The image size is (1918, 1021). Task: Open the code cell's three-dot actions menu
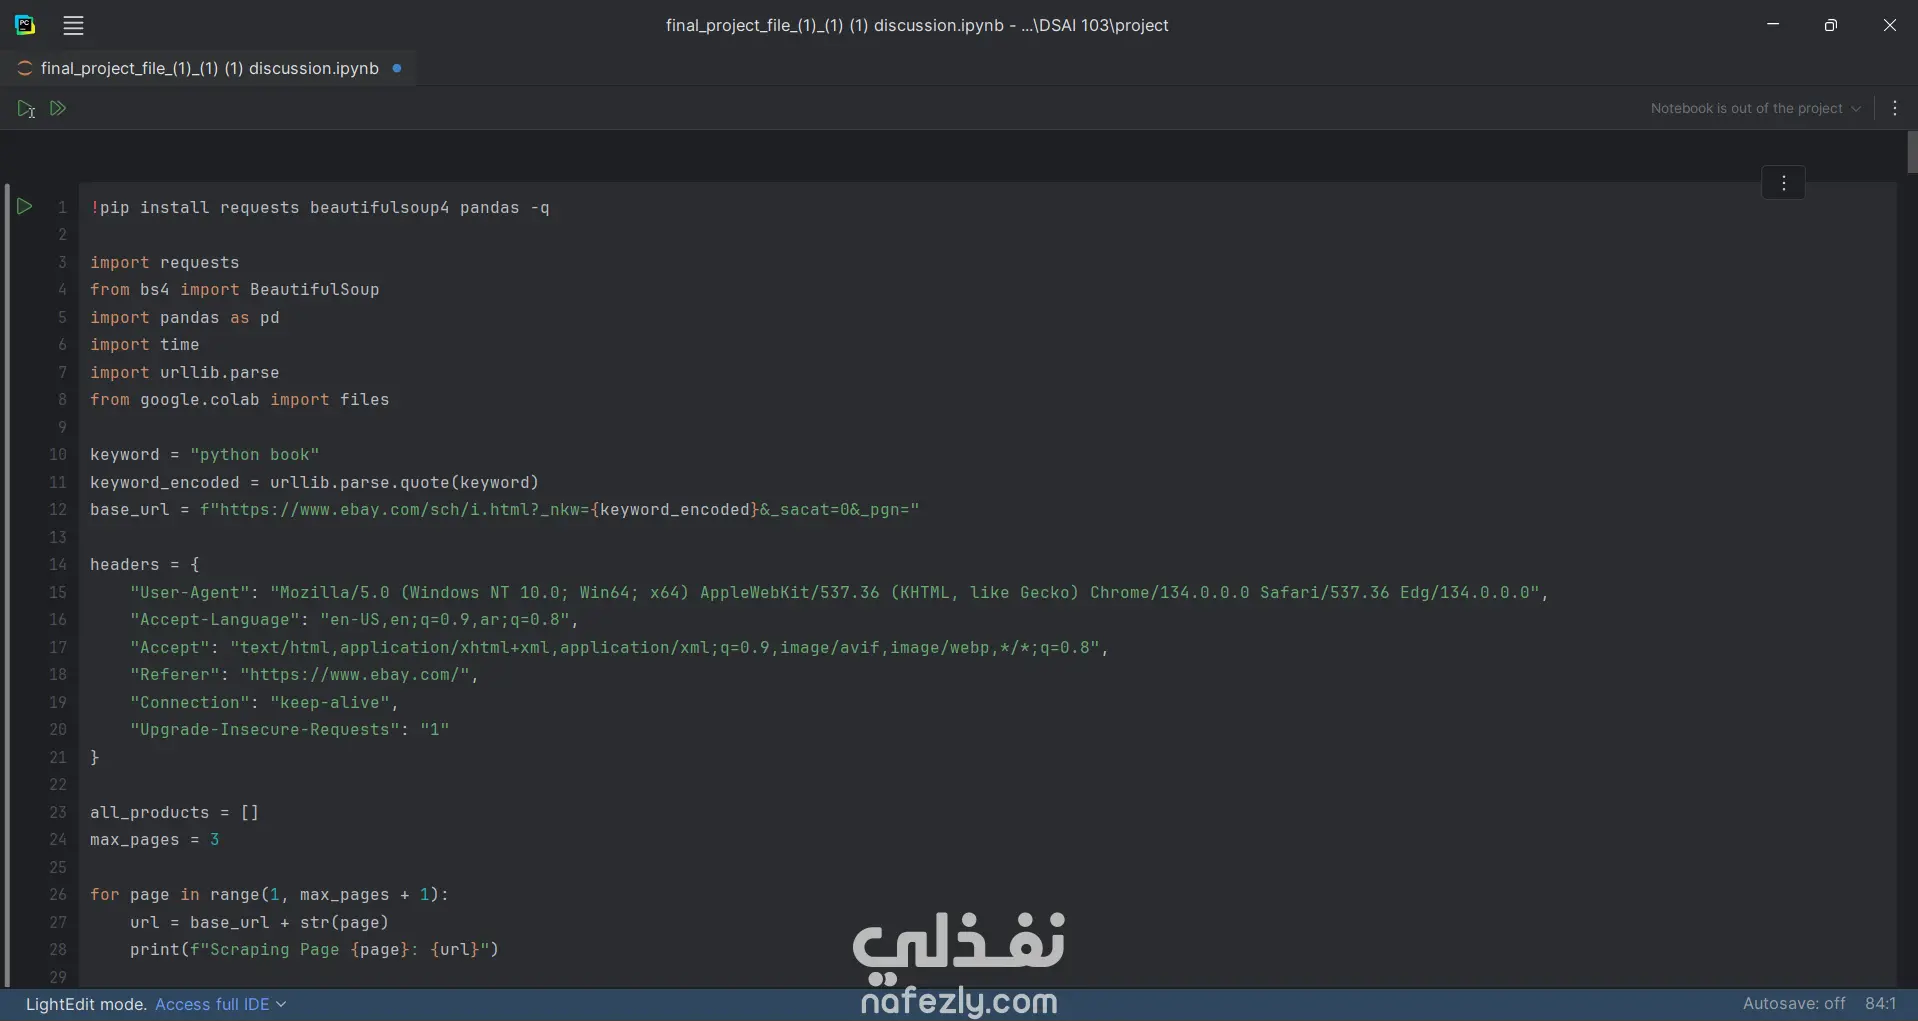[x=1783, y=183]
